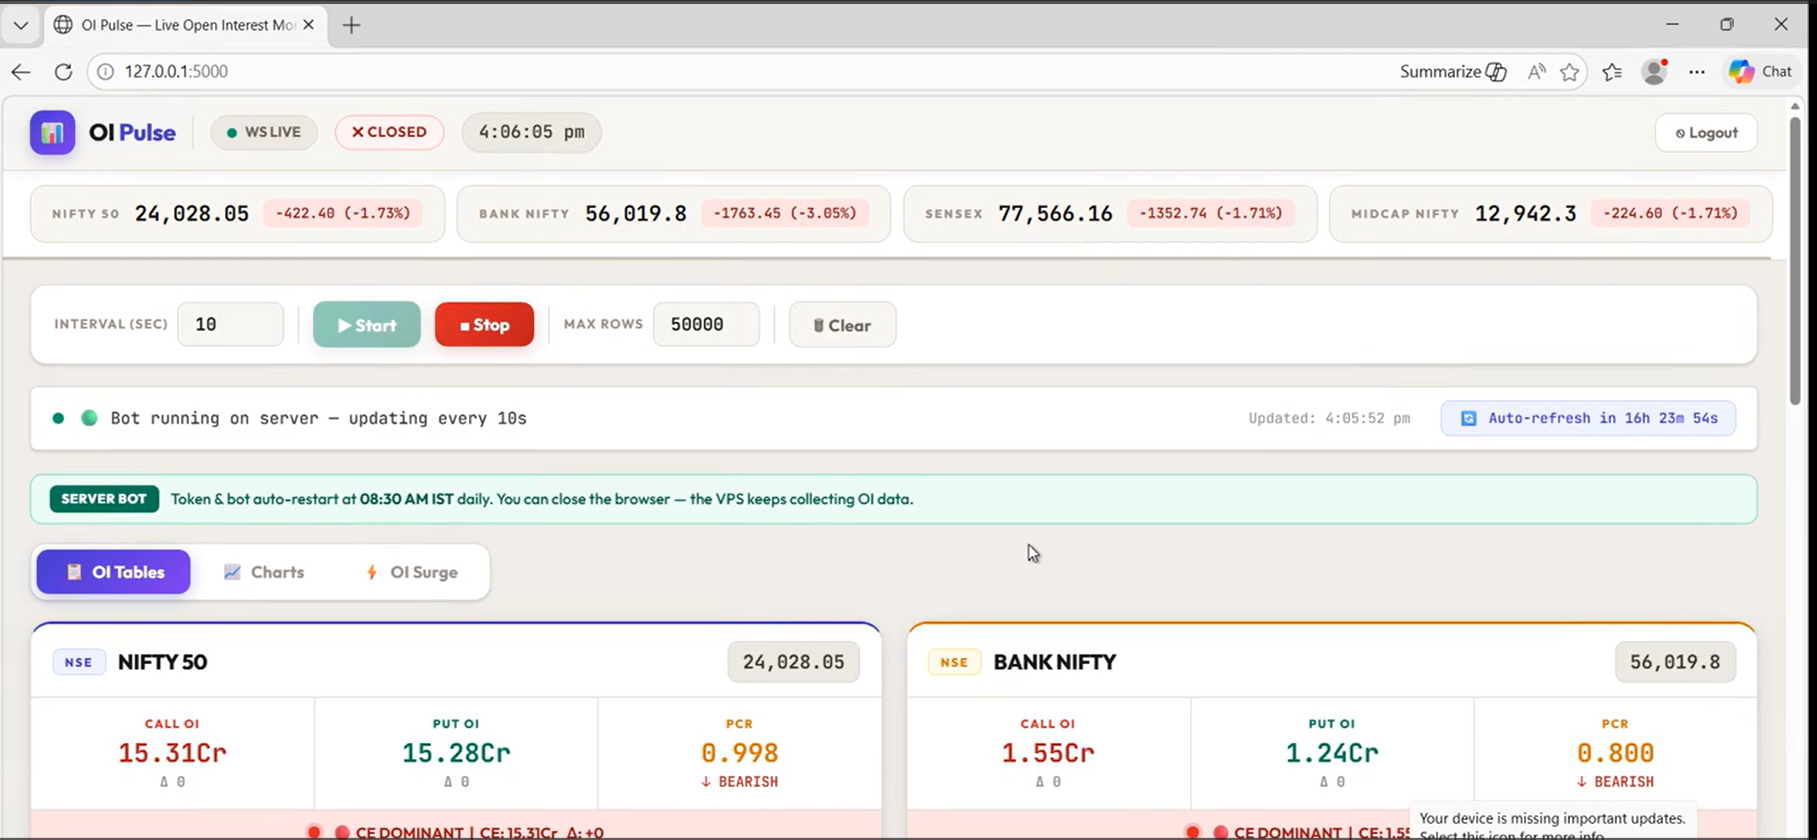
Task: Open the tab search chevron
Action: [20, 25]
